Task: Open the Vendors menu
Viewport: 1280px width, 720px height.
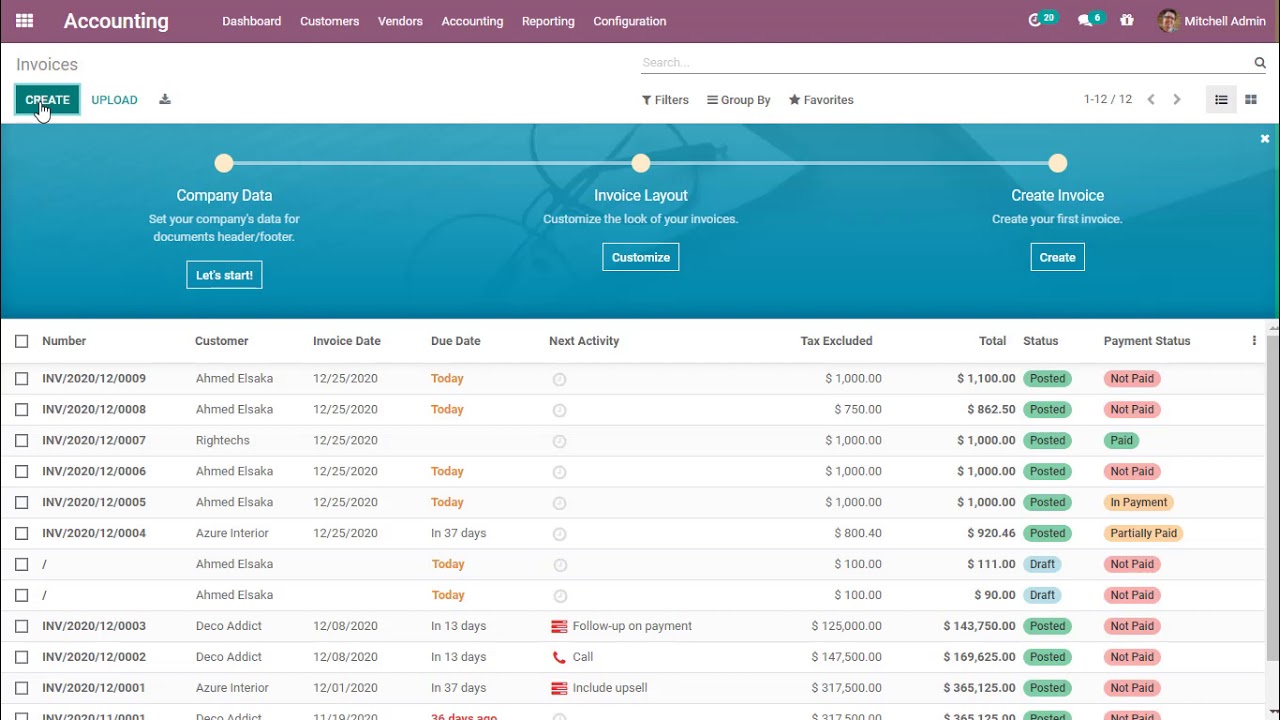Action: [x=400, y=21]
